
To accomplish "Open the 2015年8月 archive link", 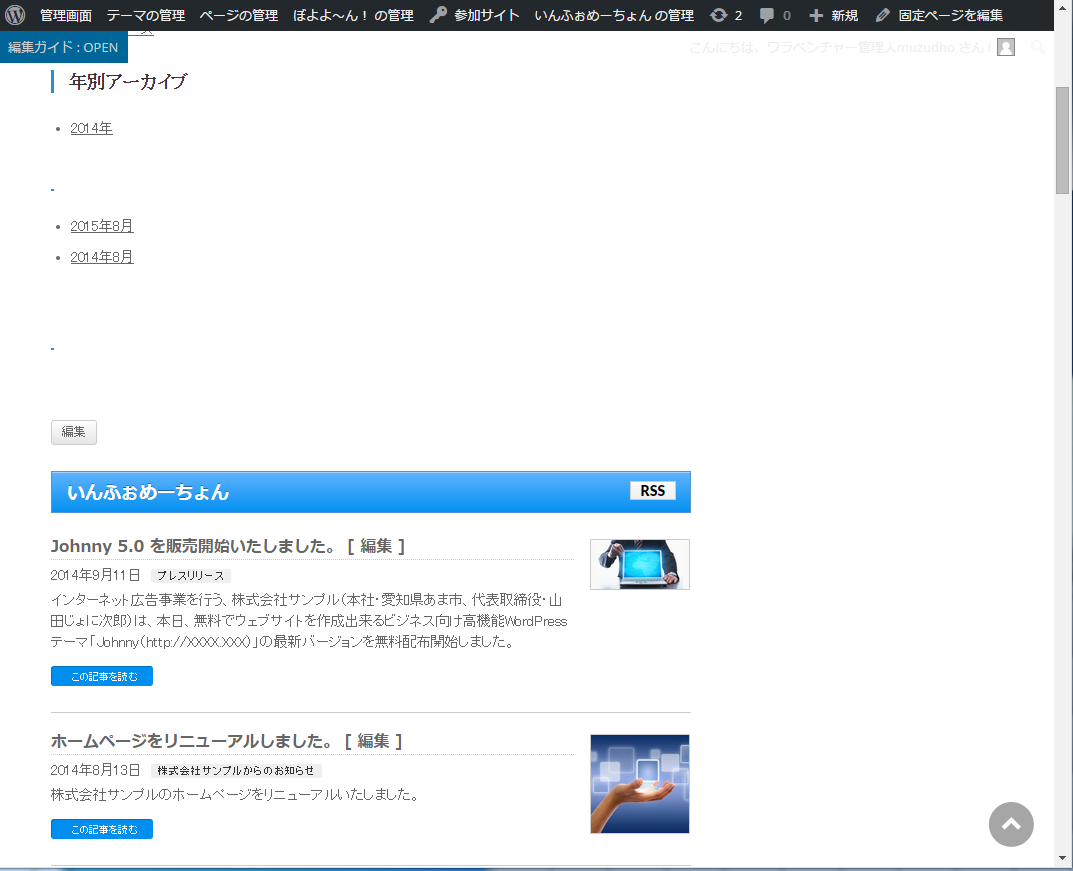I will point(101,226).
